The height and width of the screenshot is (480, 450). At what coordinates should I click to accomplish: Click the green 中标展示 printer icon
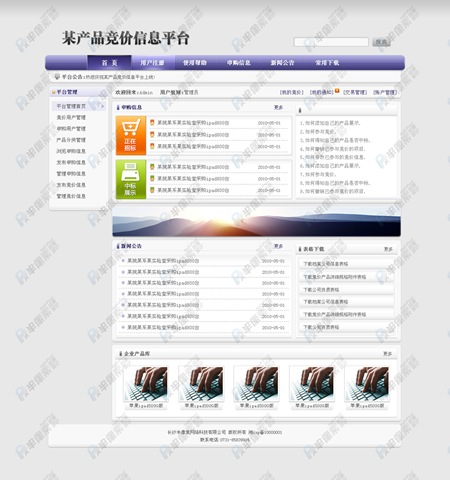click(131, 179)
